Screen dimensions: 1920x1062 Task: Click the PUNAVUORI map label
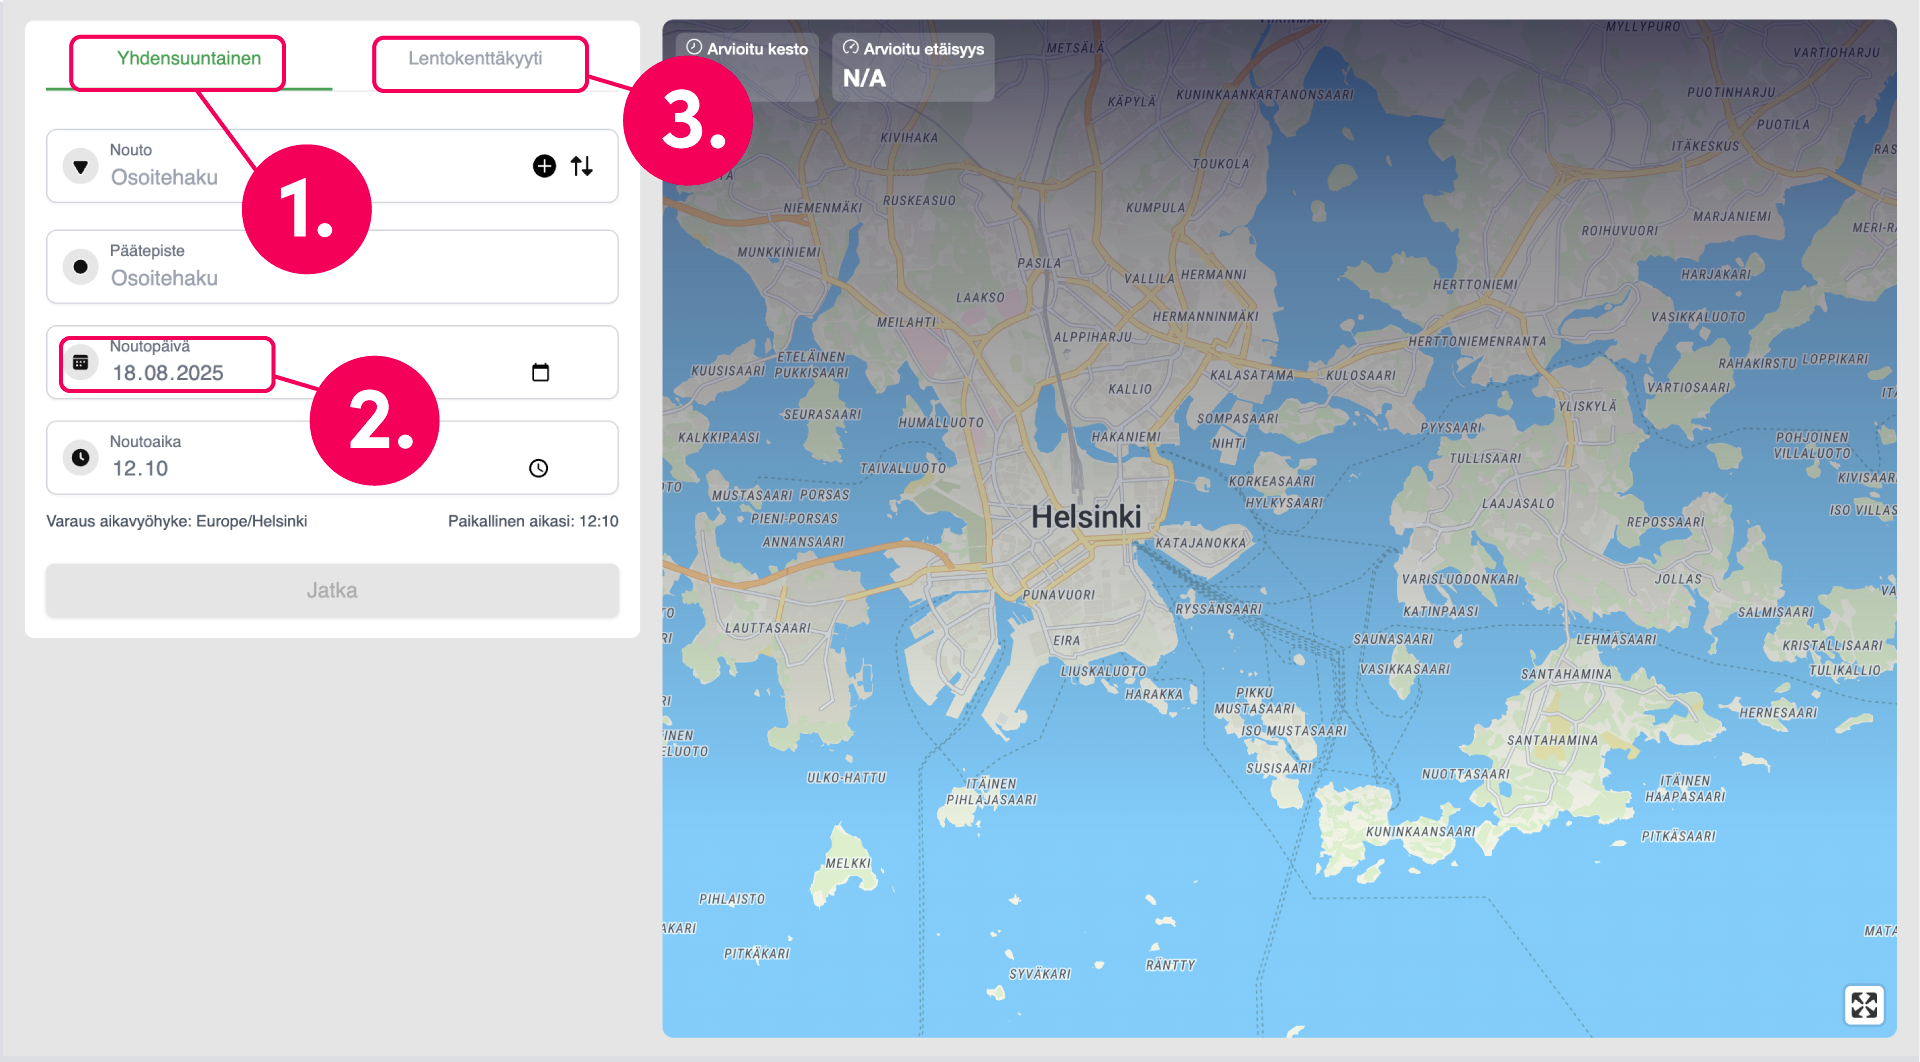pyautogui.click(x=1059, y=594)
